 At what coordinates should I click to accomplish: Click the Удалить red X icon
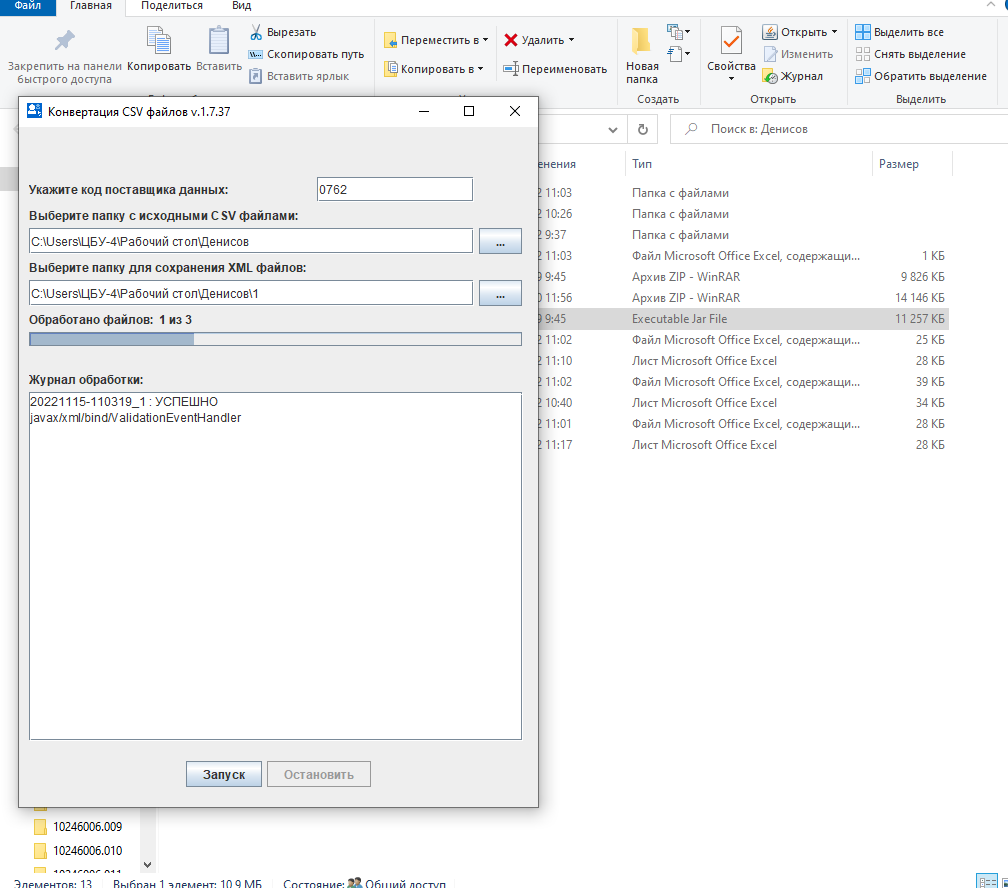[x=511, y=40]
